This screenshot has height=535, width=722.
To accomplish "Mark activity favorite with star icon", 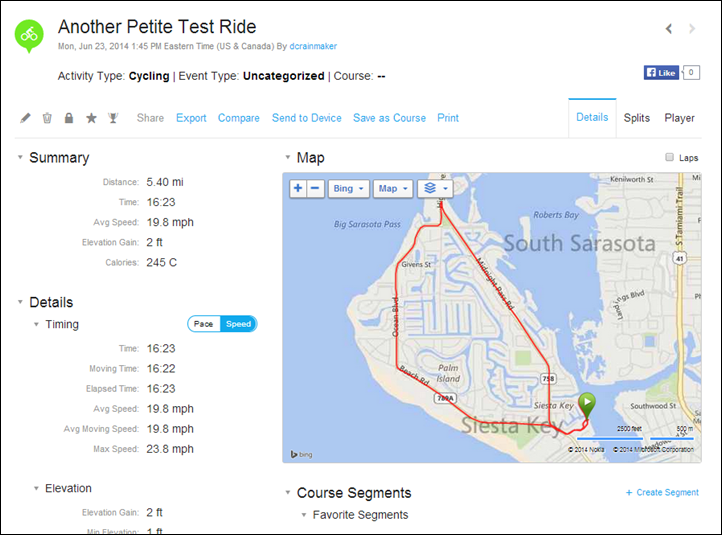I will 91,118.
